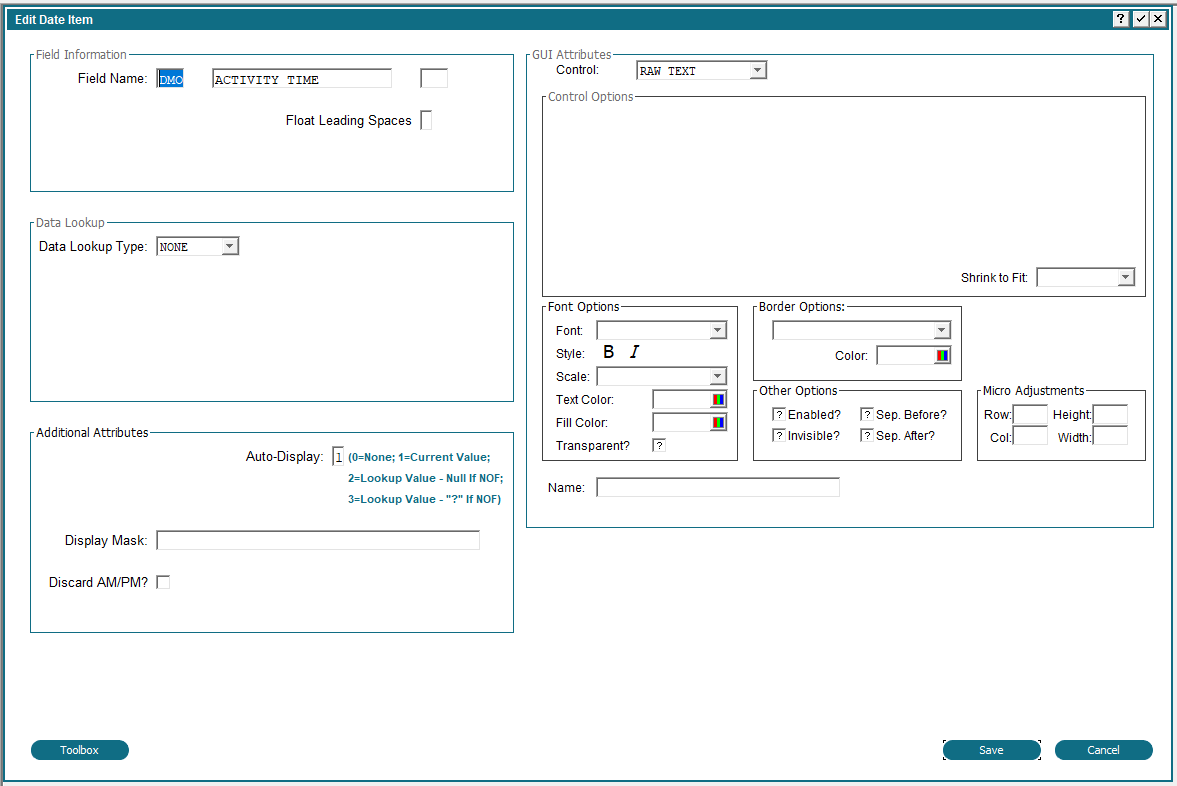Toggle Italic font style
The height and width of the screenshot is (786, 1177).
634,352
